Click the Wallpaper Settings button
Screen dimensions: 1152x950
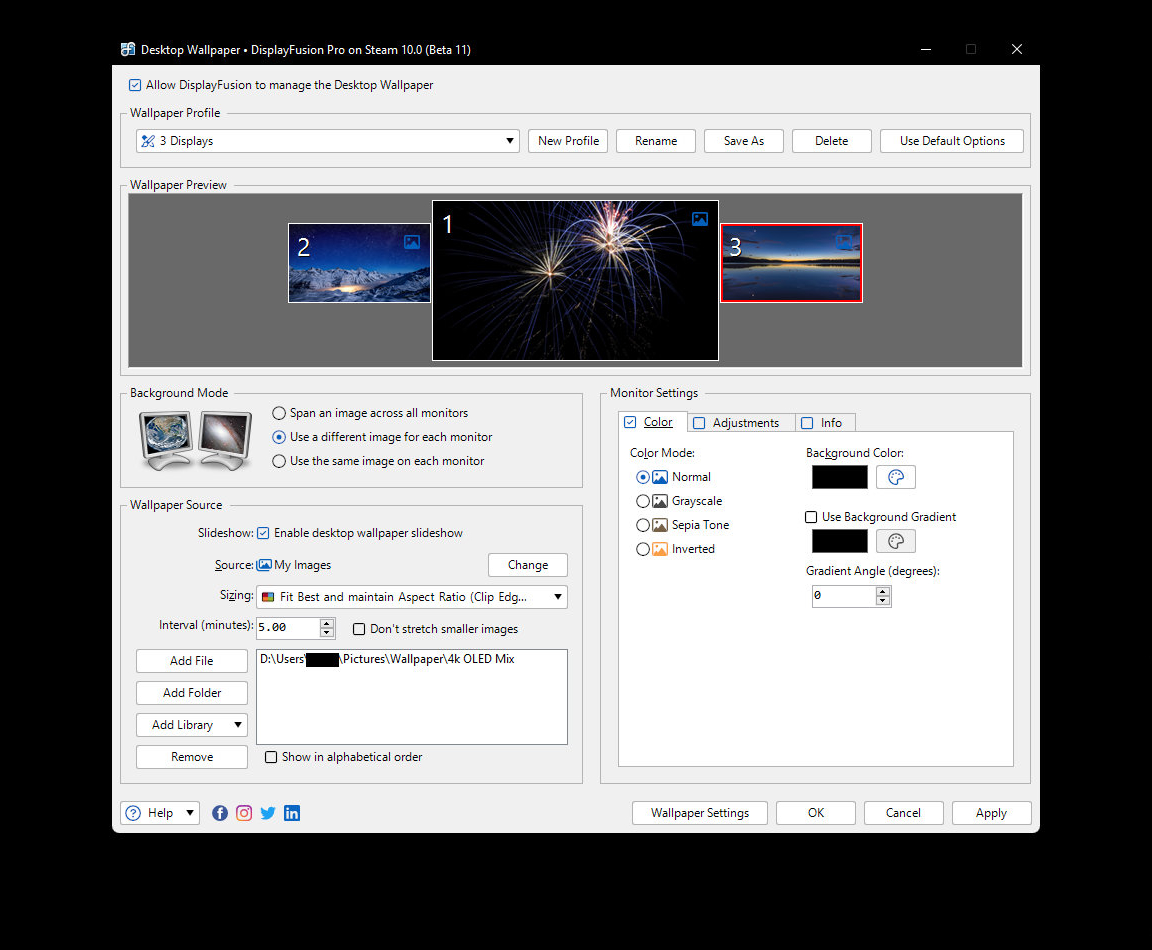(699, 813)
